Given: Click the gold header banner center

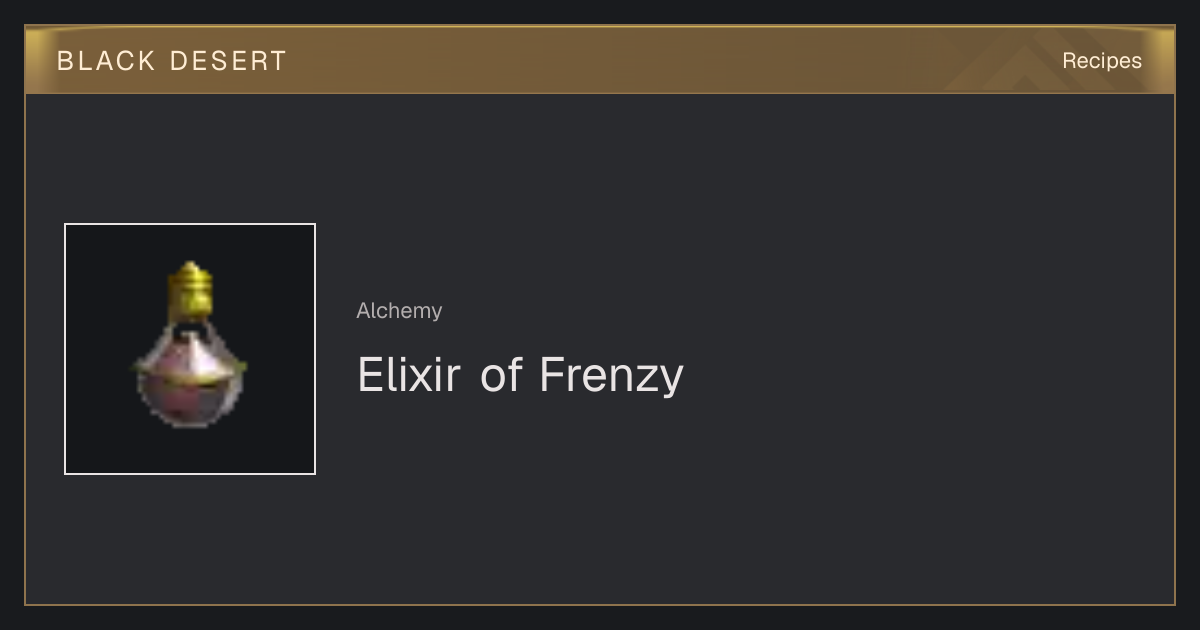Looking at the screenshot, I should pyautogui.click(x=600, y=60).
